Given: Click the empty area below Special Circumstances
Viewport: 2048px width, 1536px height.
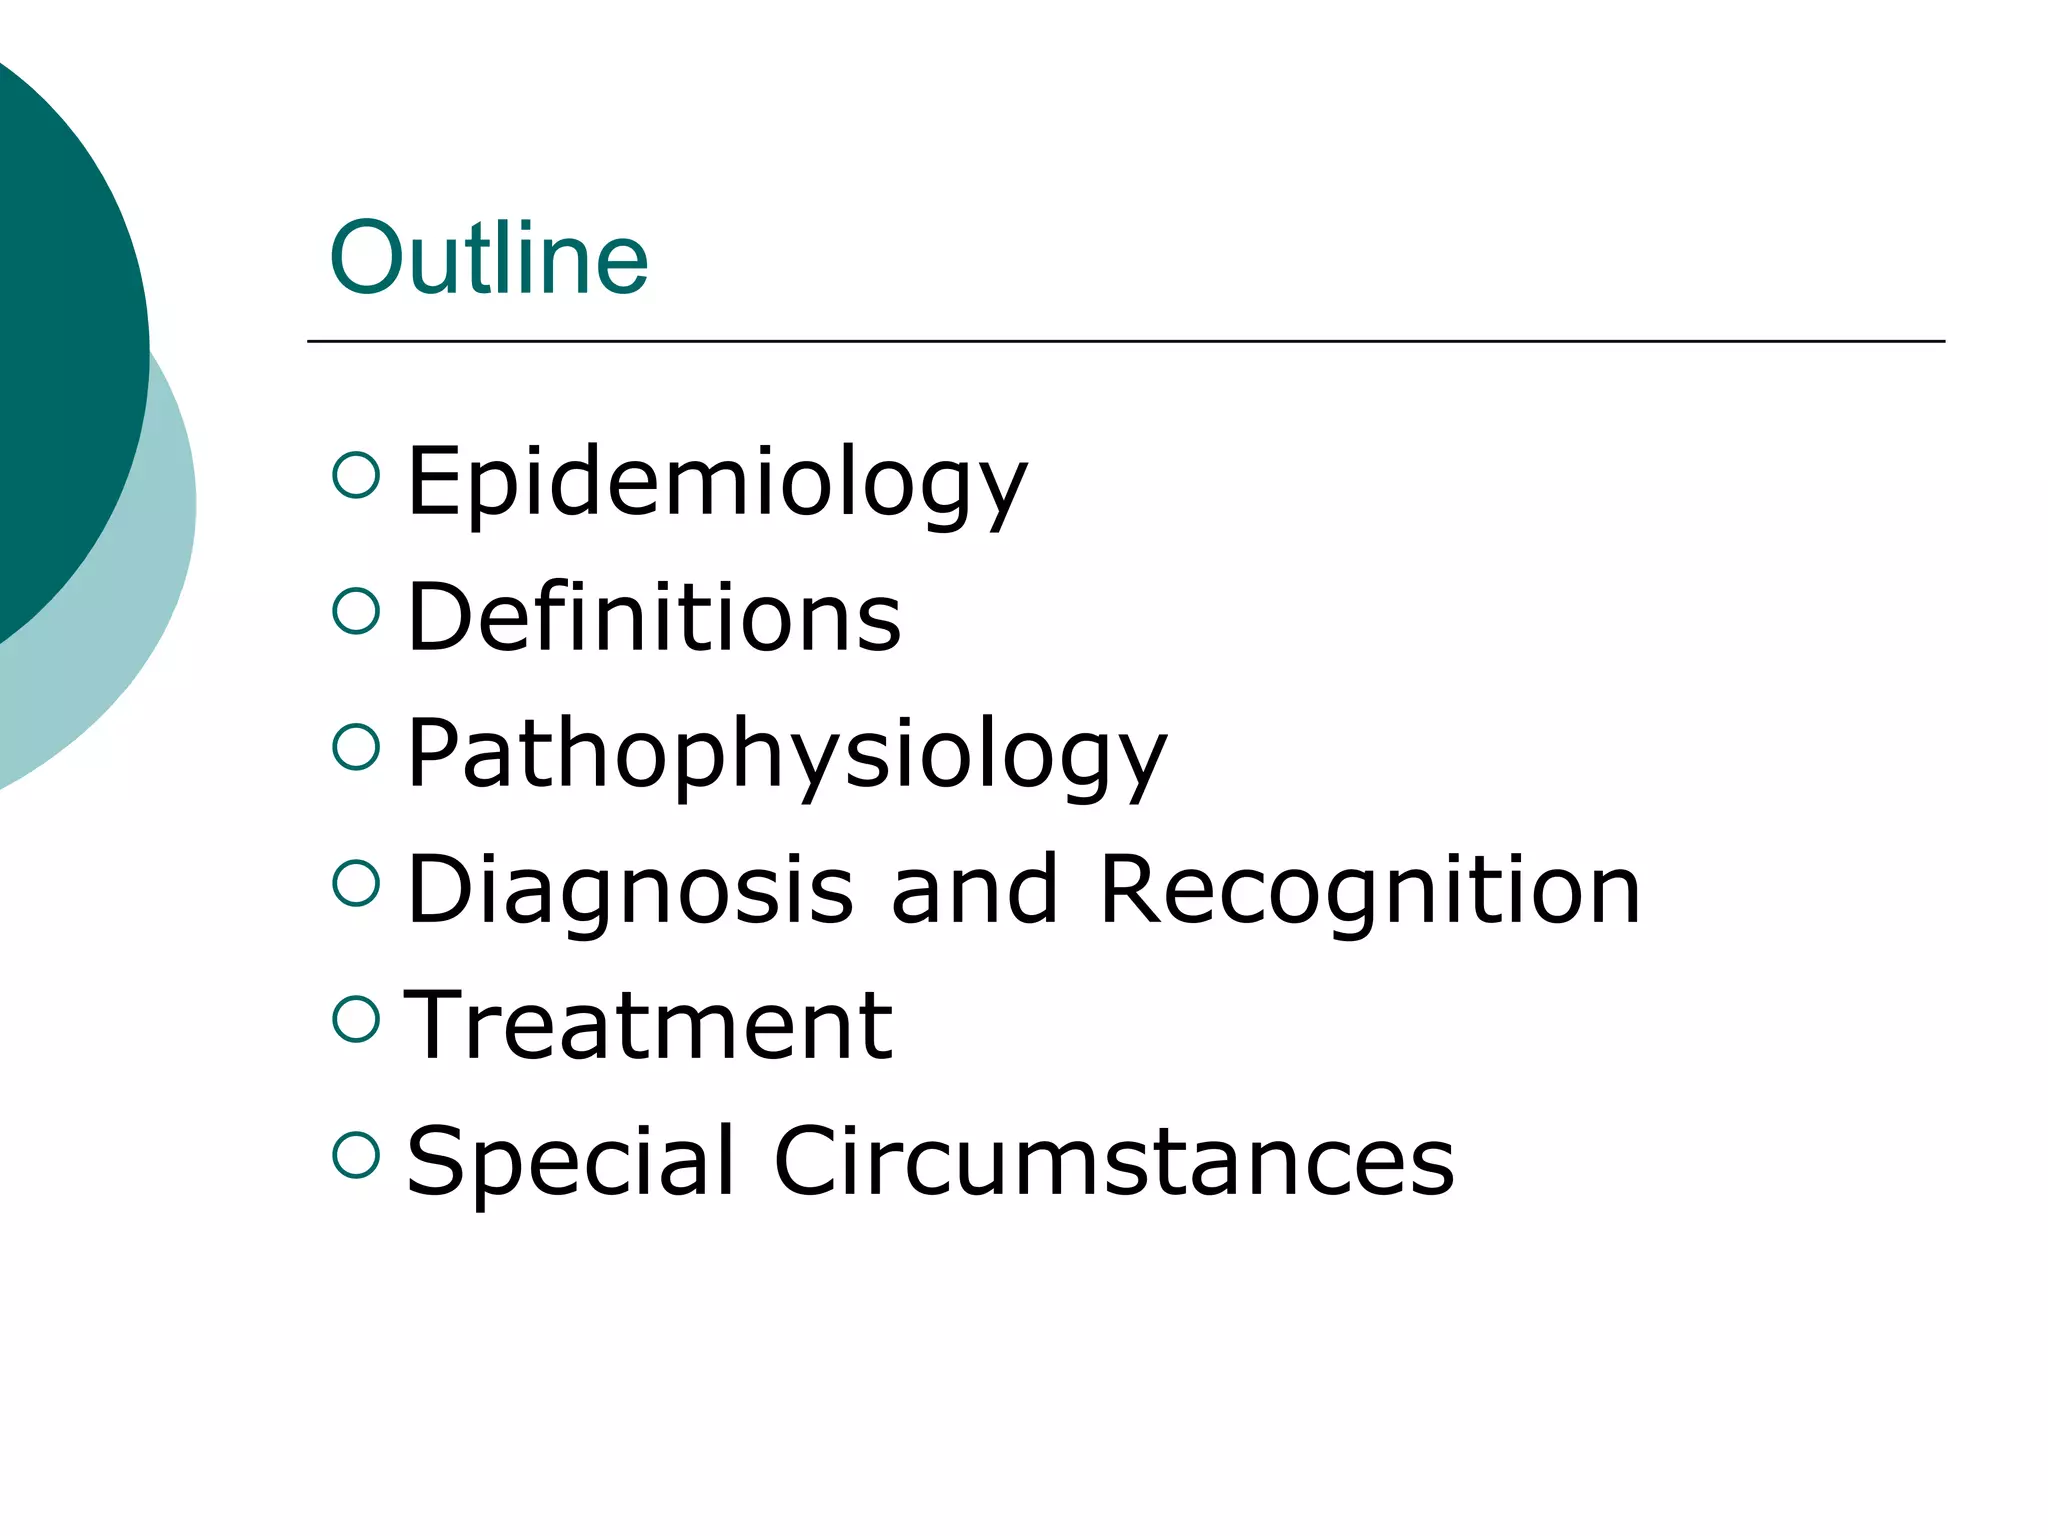Looking at the screenshot, I should [x=1100, y=1360].
